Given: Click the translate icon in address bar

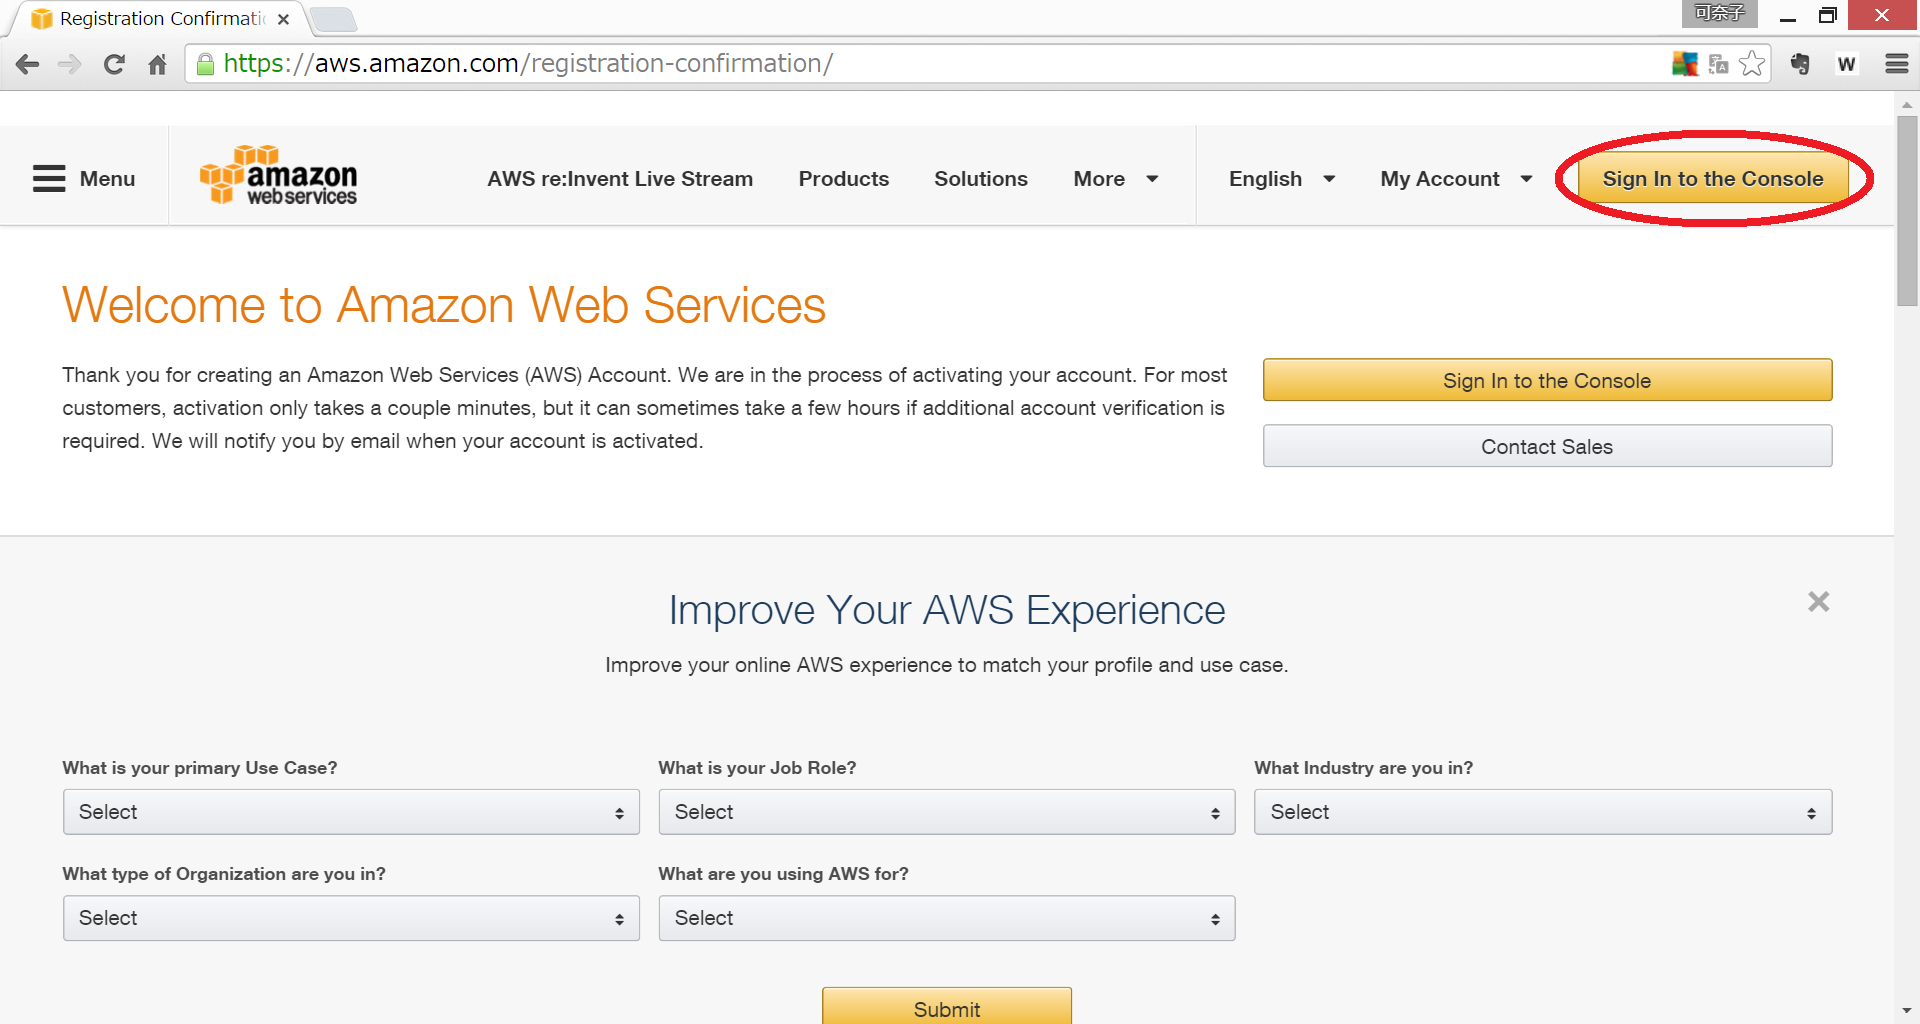Looking at the screenshot, I should click(x=1719, y=64).
